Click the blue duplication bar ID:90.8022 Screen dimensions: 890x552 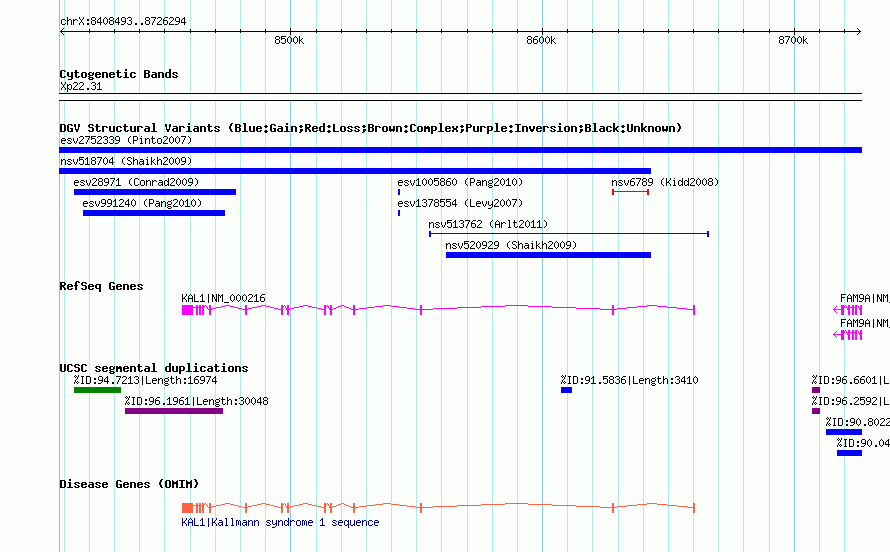pos(844,432)
